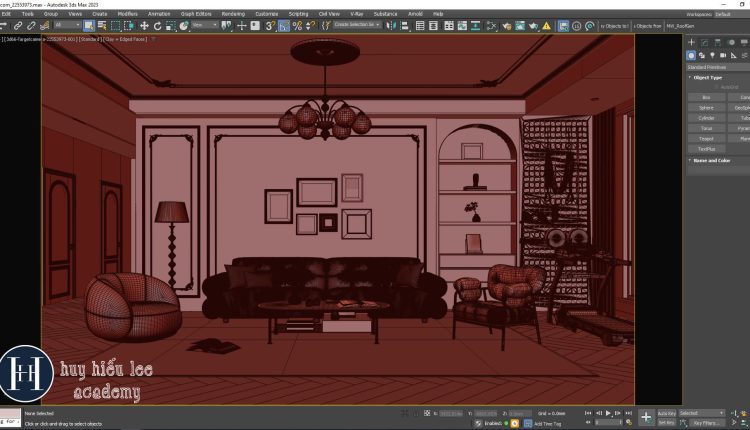This screenshot has width=750, height=430.
Task: Toggle Keyboard Shortcut Override icon
Action: coord(255,25)
